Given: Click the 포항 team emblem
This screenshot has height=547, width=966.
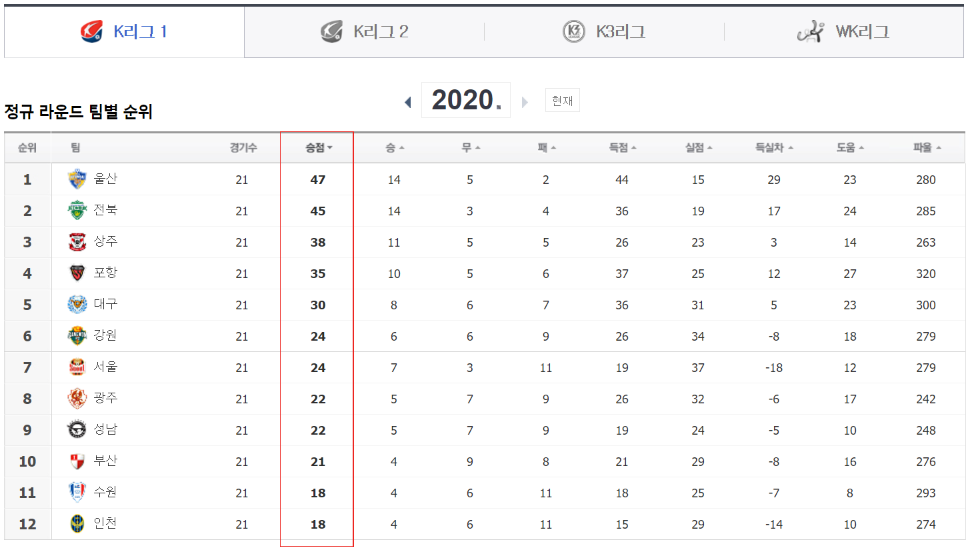Looking at the screenshot, I should coord(77,273).
